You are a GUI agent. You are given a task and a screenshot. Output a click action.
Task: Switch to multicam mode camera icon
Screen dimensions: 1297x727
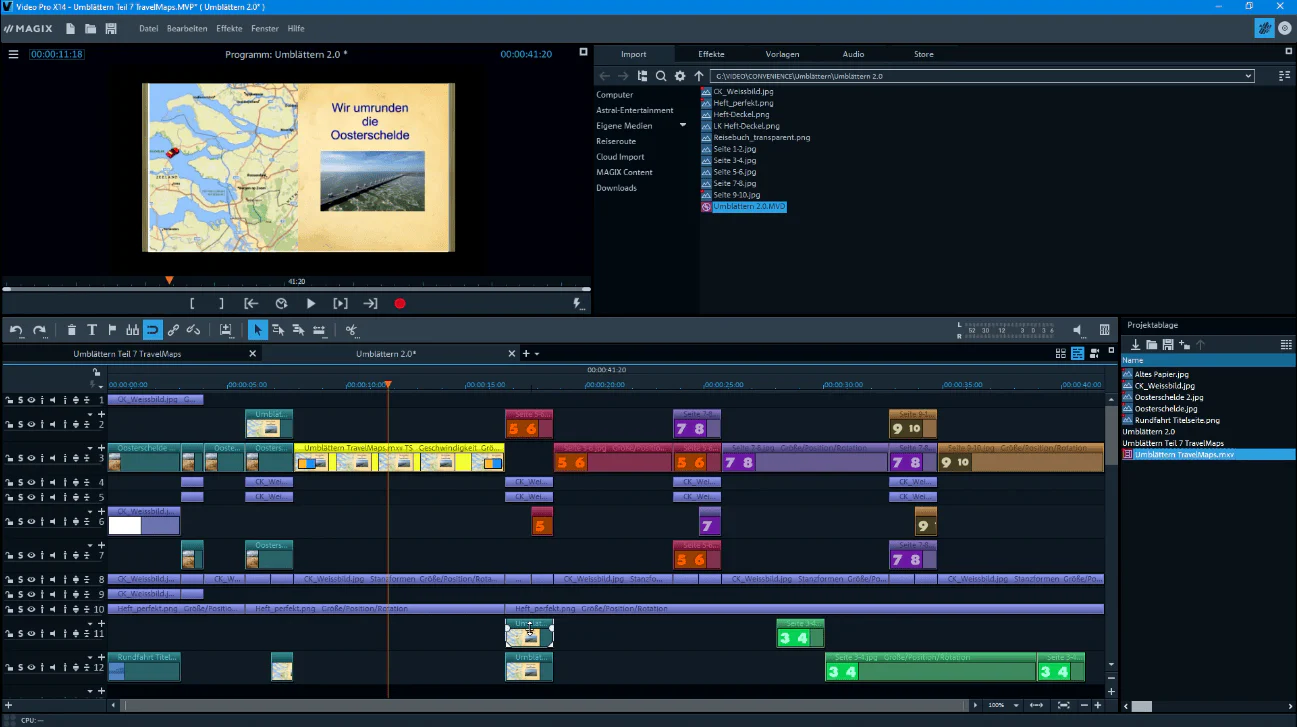pyautogui.click(x=1096, y=354)
